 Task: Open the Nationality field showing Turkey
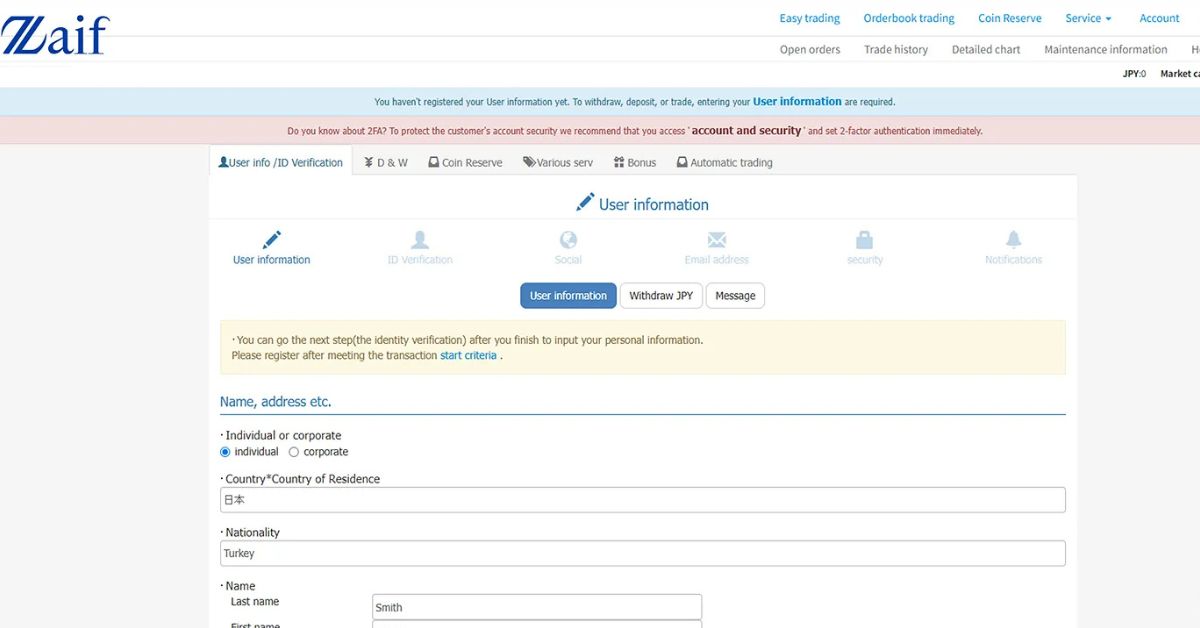pos(642,552)
